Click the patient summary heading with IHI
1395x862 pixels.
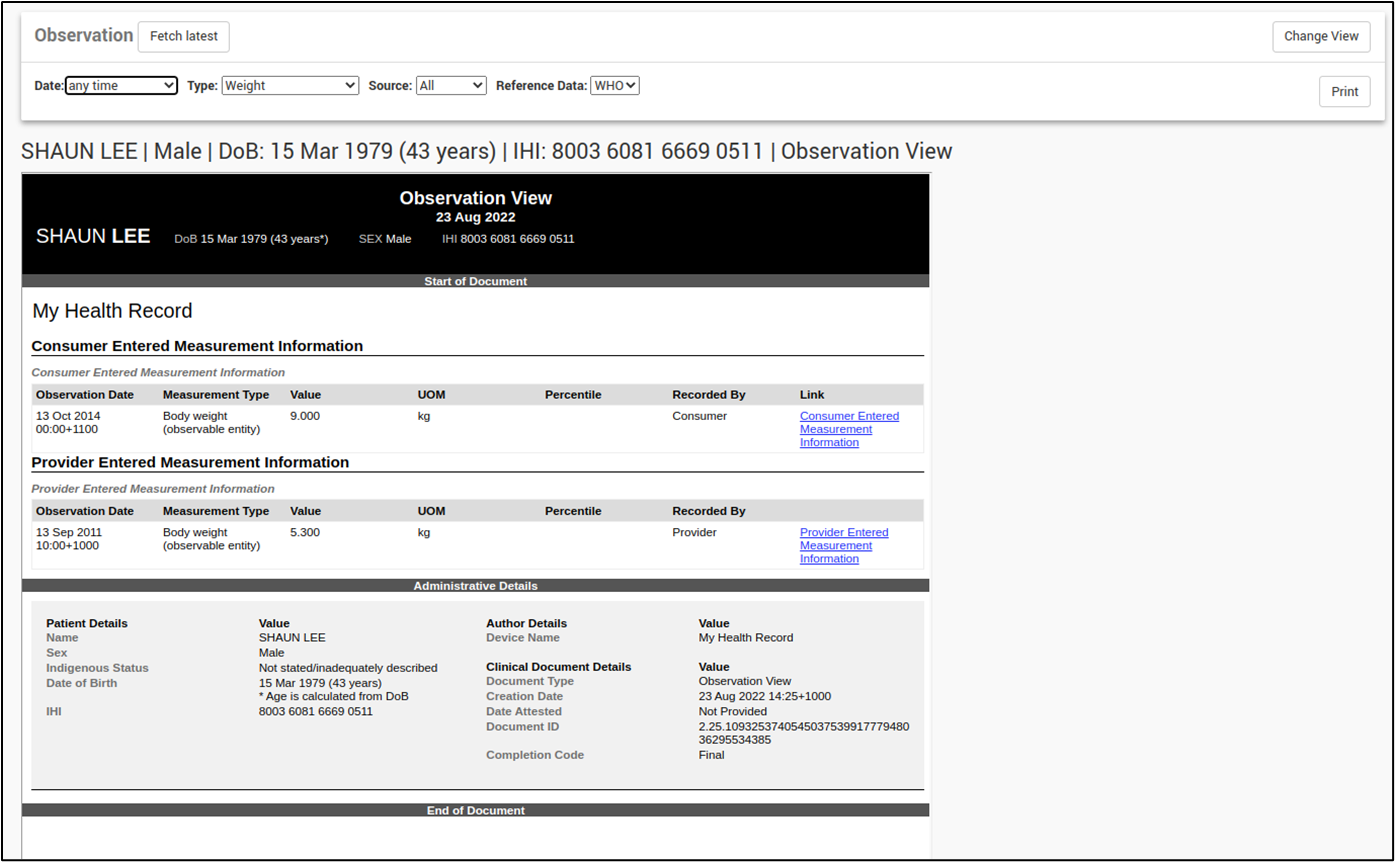pyautogui.click(x=486, y=151)
